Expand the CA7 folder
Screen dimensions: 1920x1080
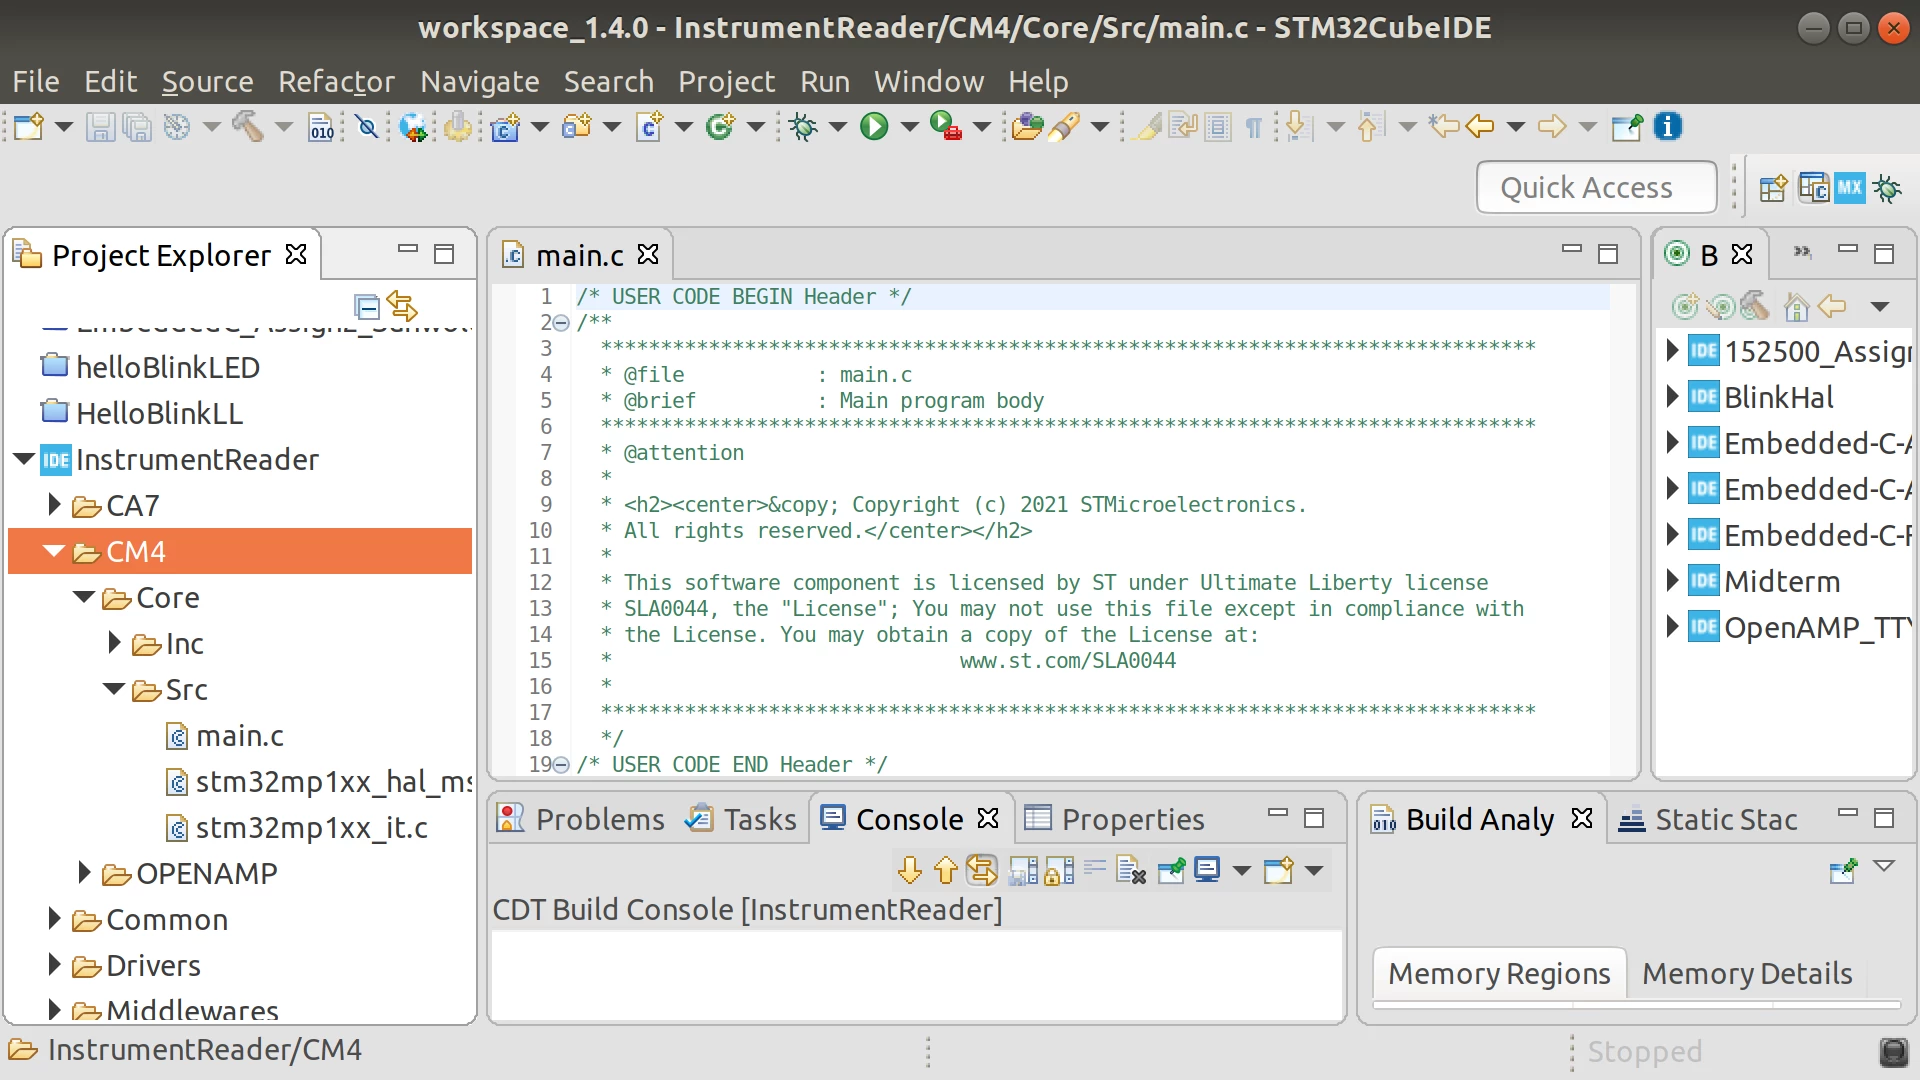click(55, 505)
